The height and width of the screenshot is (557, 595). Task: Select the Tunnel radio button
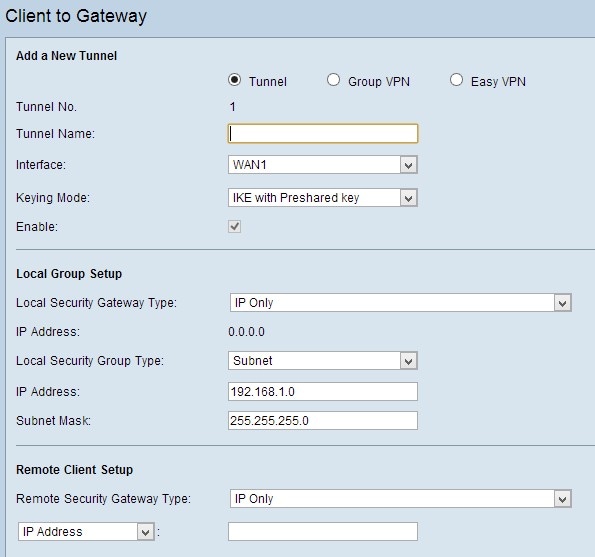(x=235, y=80)
